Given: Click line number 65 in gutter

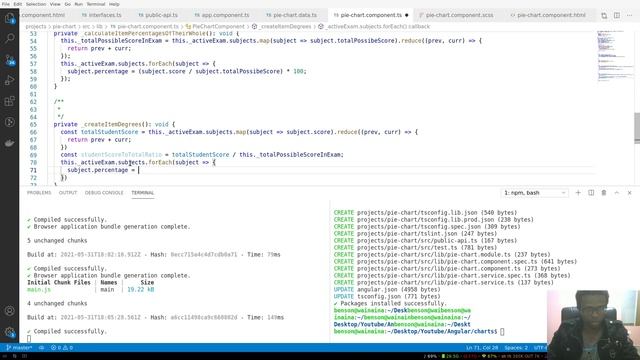Looking at the screenshot, I should point(33,124).
